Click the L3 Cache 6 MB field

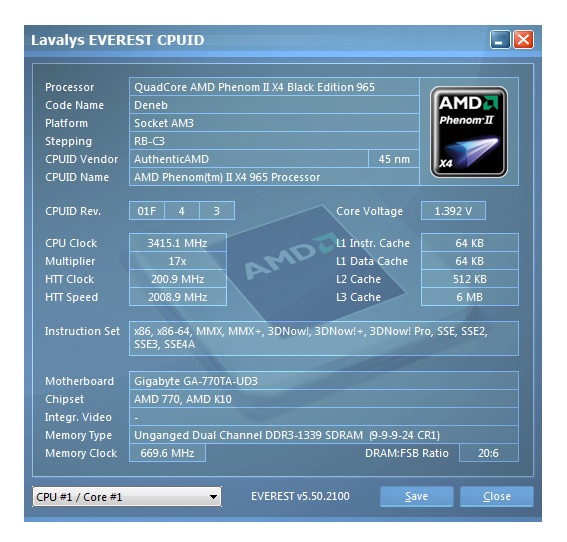pos(470,297)
